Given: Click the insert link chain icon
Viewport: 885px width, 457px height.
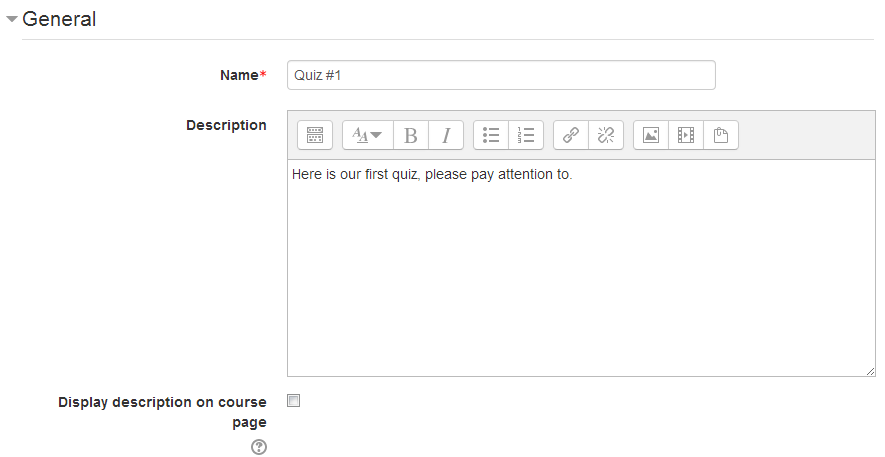Looking at the screenshot, I should 571,135.
